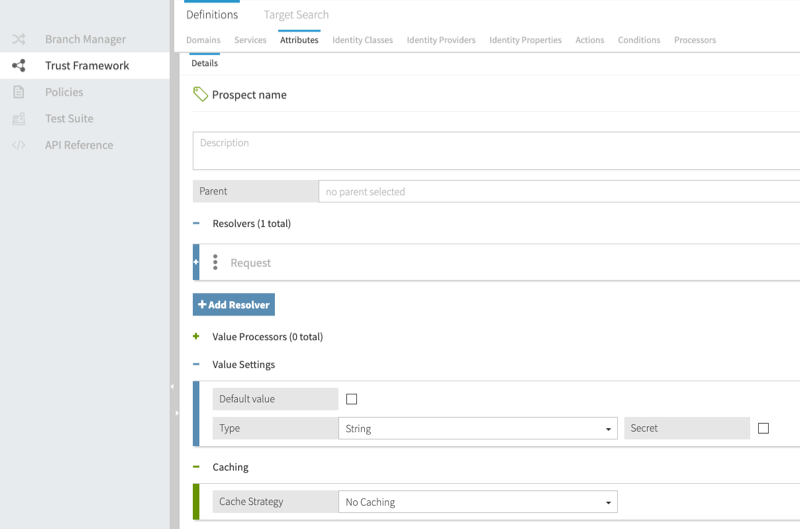The width and height of the screenshot is (800, 529).
Task: Click the Trust Framework share icon
Action: coord(18,66)
